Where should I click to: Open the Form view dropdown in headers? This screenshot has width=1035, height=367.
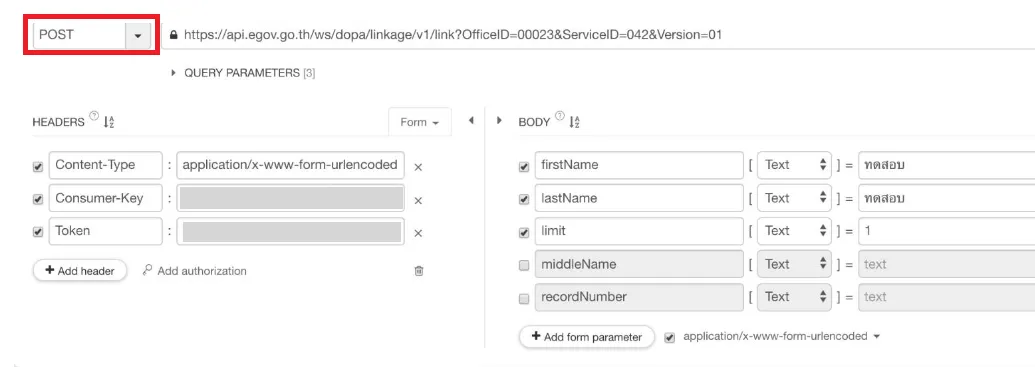pyautogui.click(x=420, y=122)
